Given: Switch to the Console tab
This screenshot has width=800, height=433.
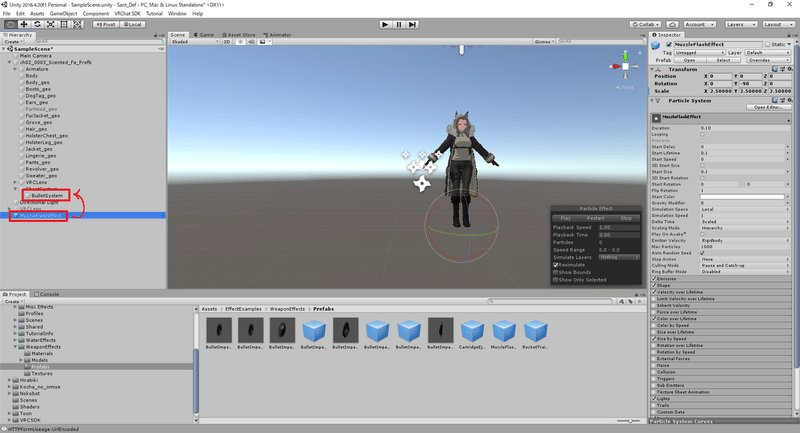Looking at the screenshot, I should pos(46,294).
